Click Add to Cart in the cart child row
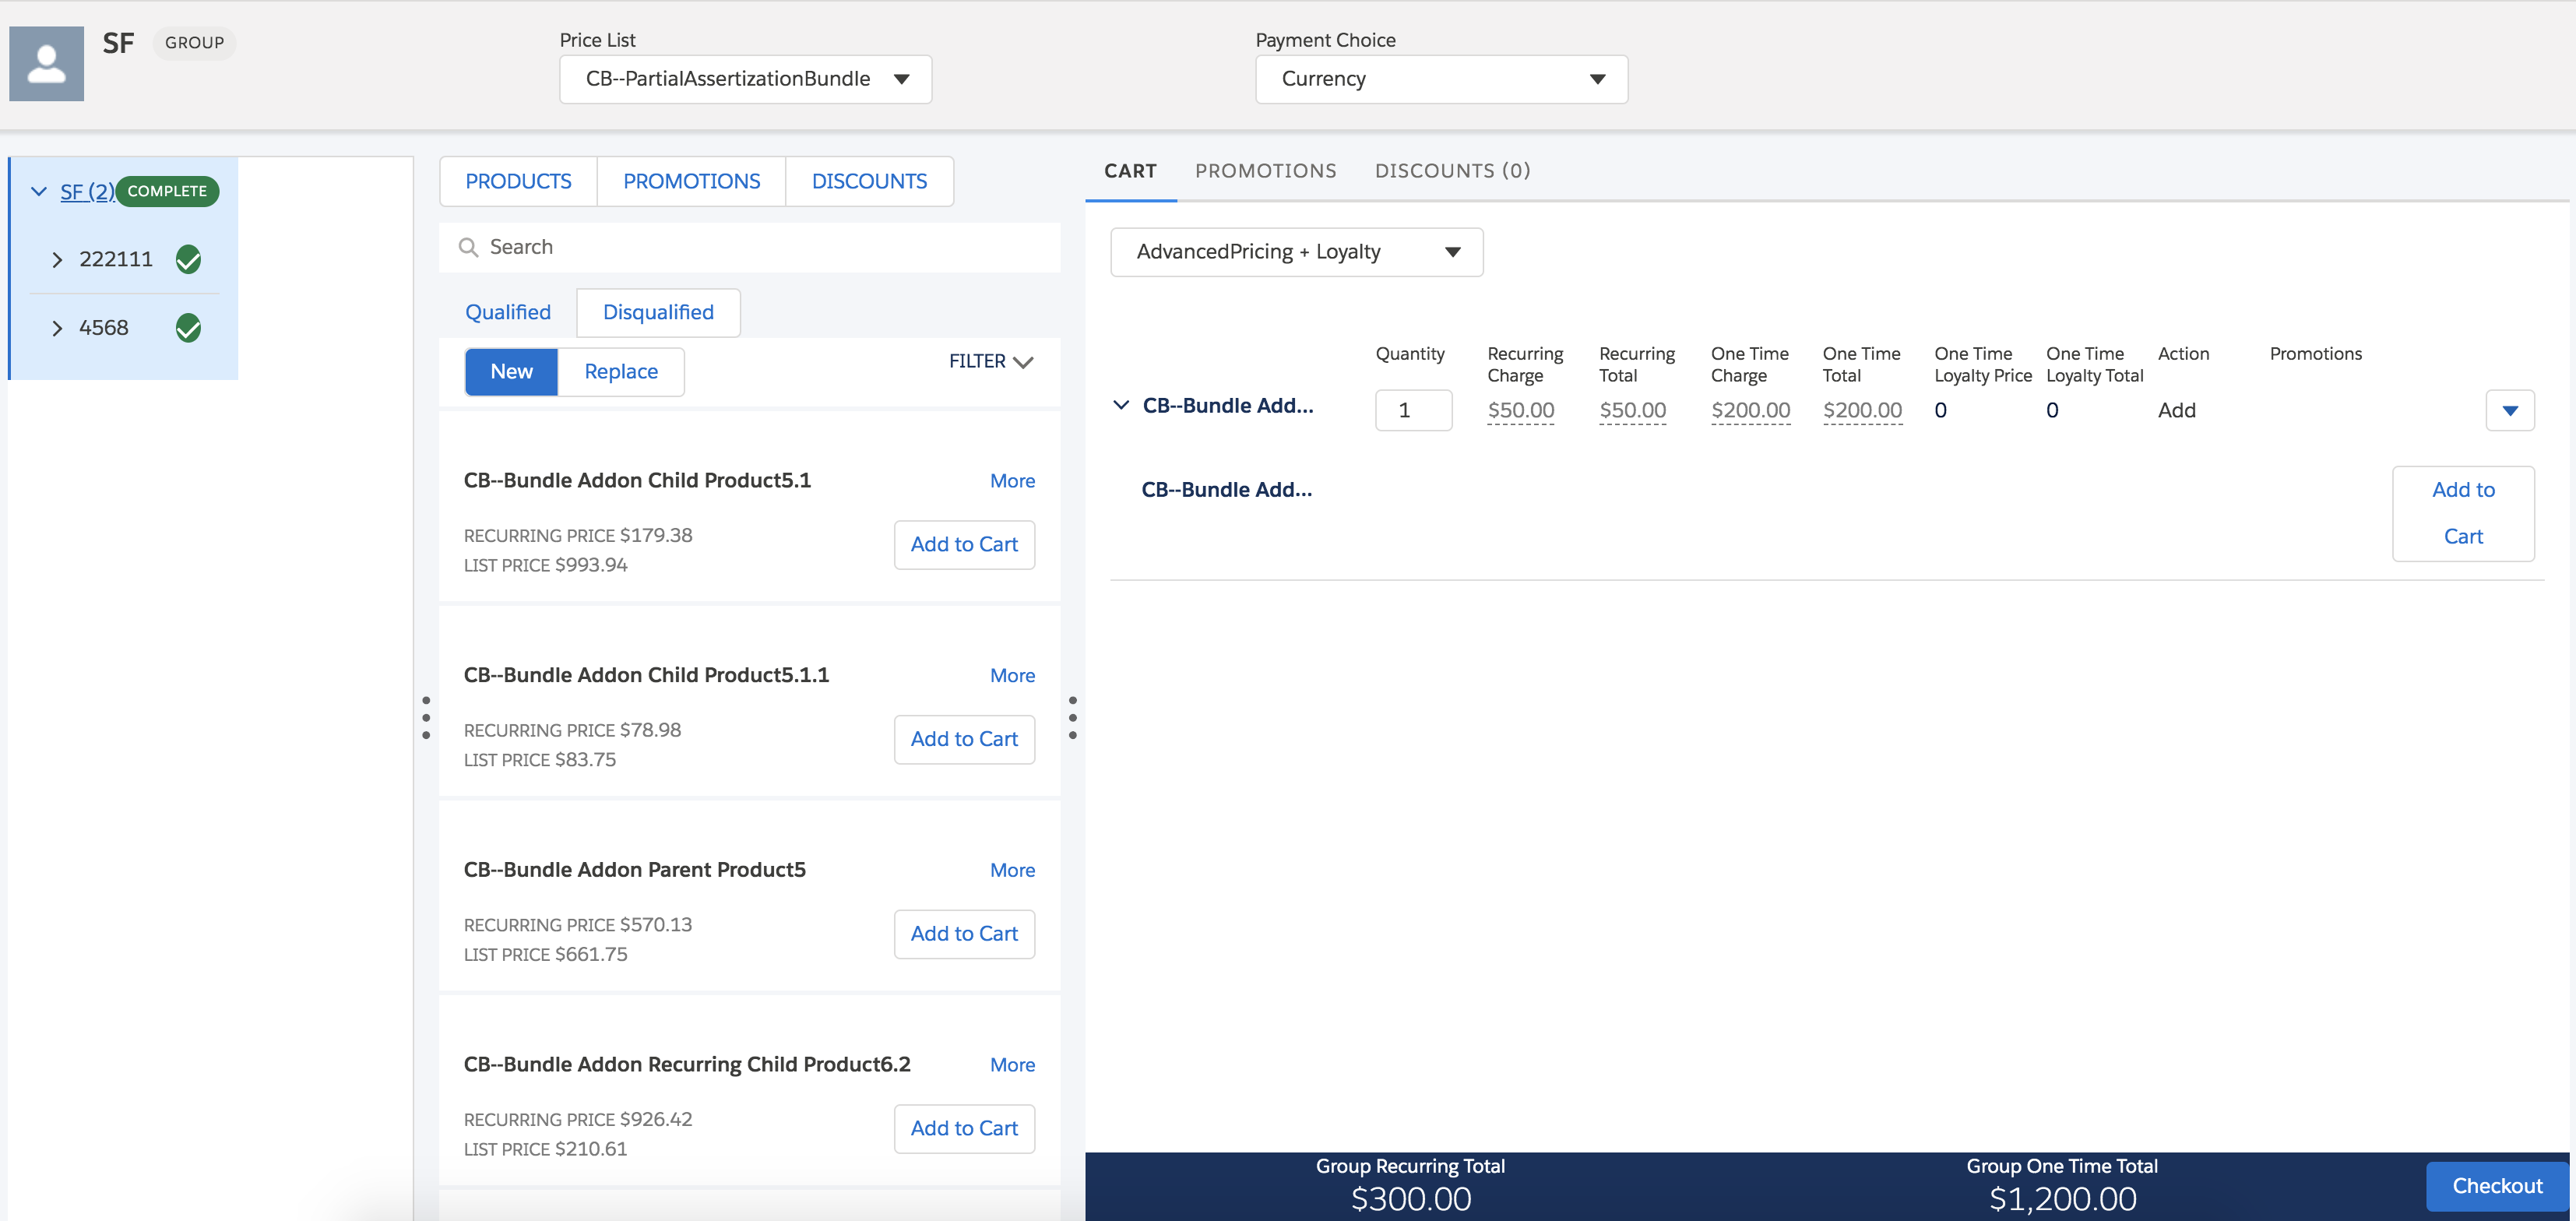 pos(2463,513)
